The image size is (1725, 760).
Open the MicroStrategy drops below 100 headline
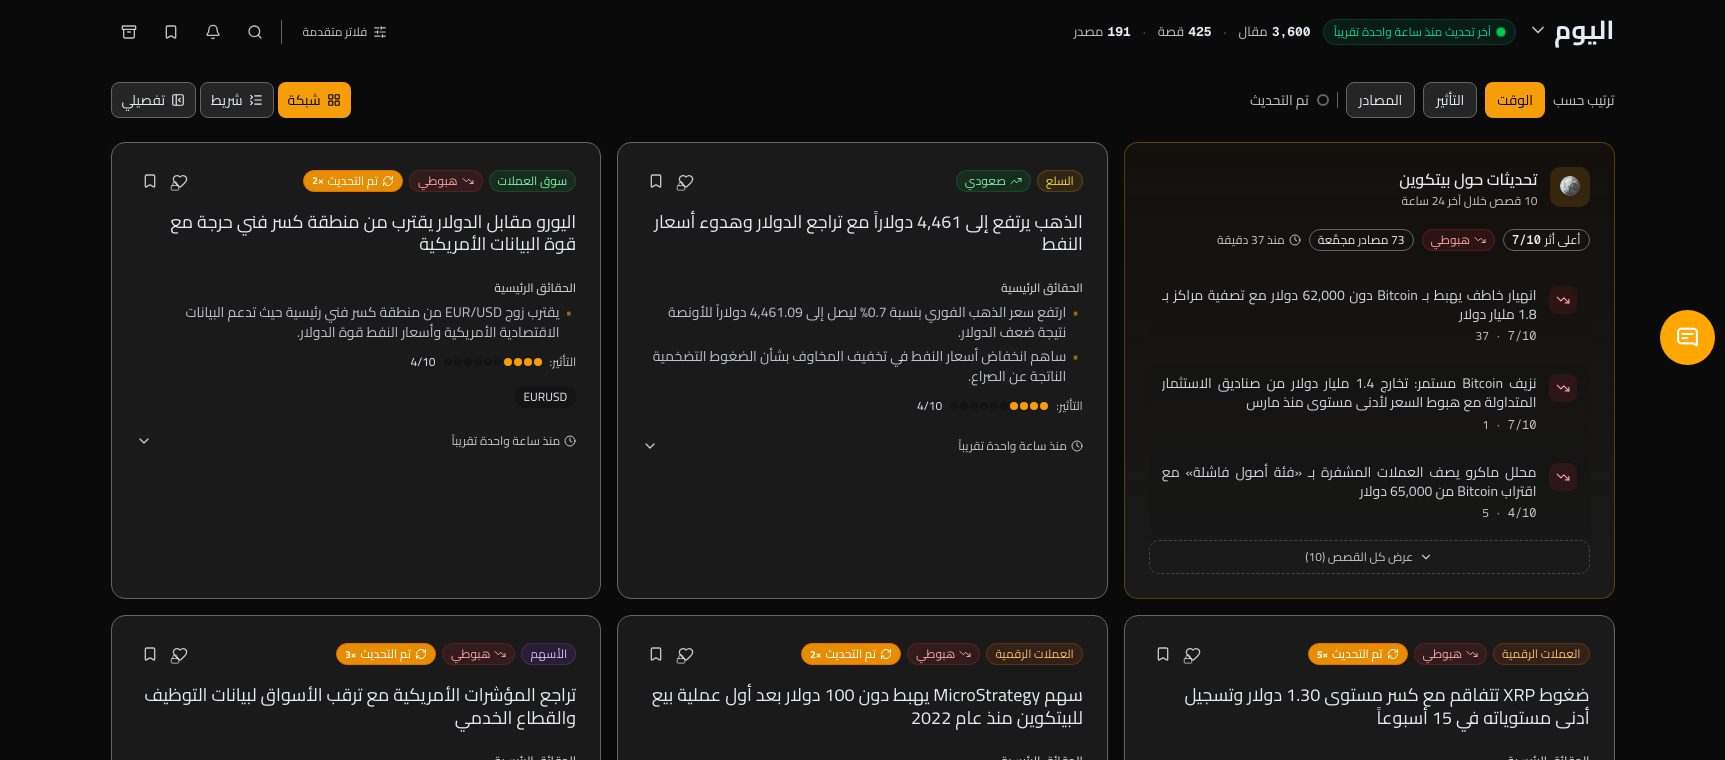(x=867, y=706)
